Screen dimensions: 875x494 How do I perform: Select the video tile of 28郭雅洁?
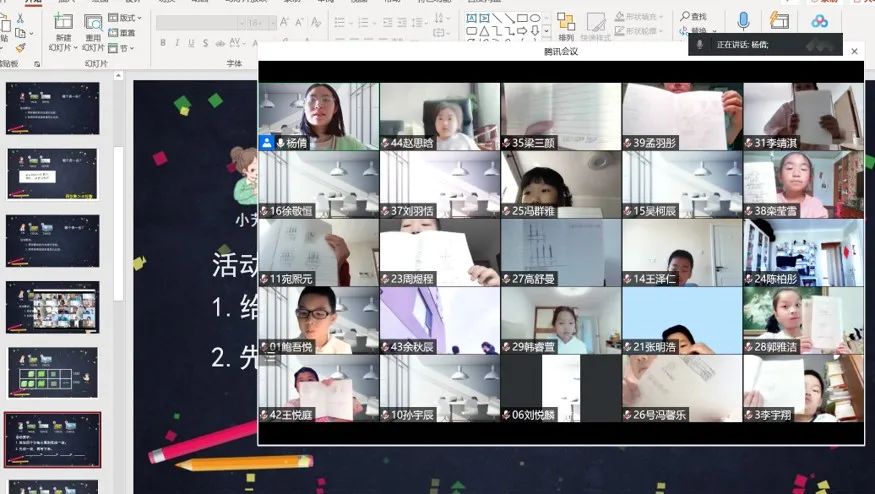coord(803,320)
